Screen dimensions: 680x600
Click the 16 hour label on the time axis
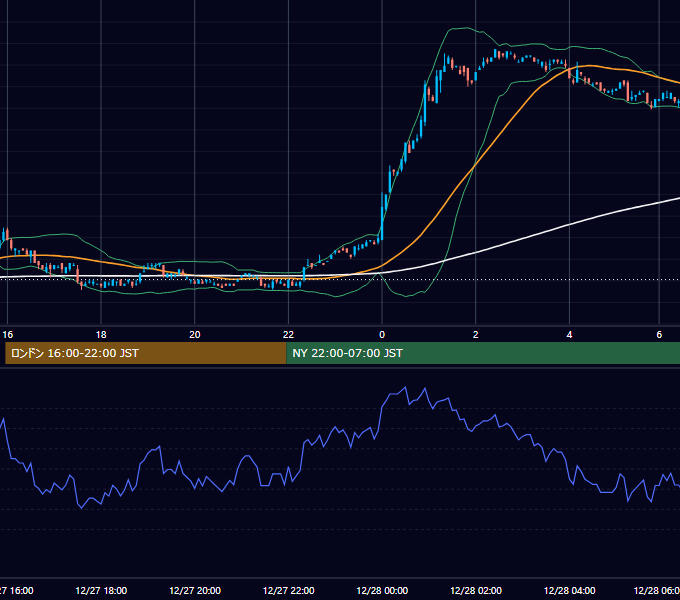coord(8,335)
